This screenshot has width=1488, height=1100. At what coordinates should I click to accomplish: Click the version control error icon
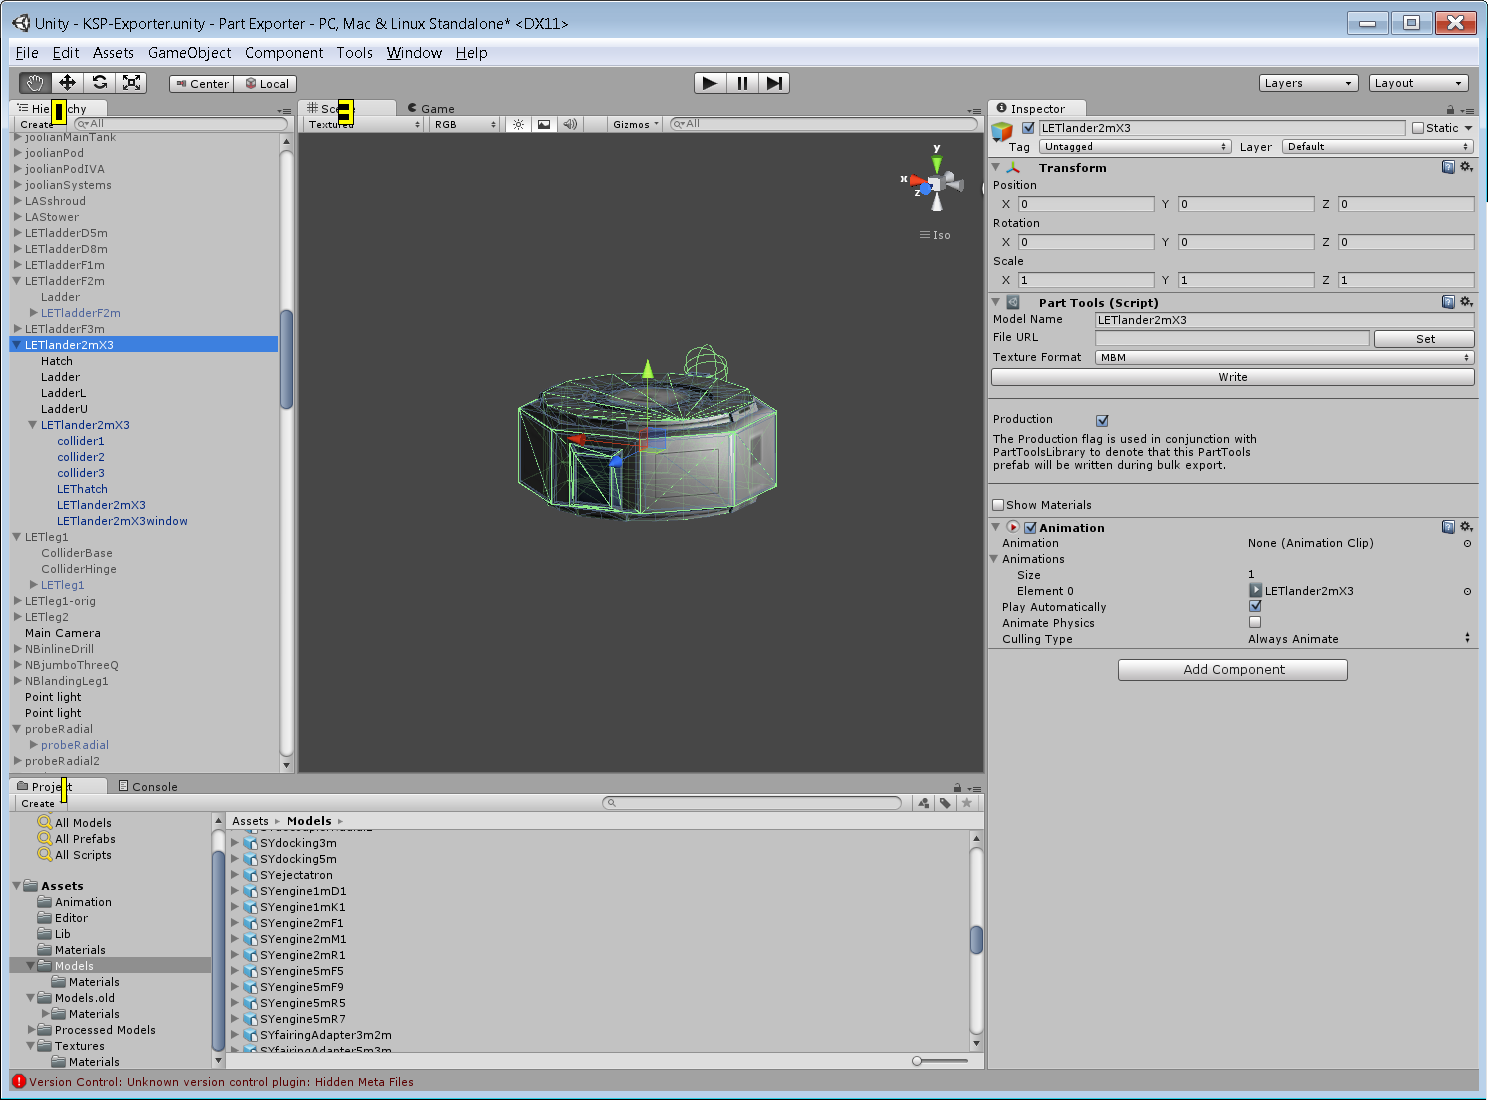click(x=19, y=1081)
